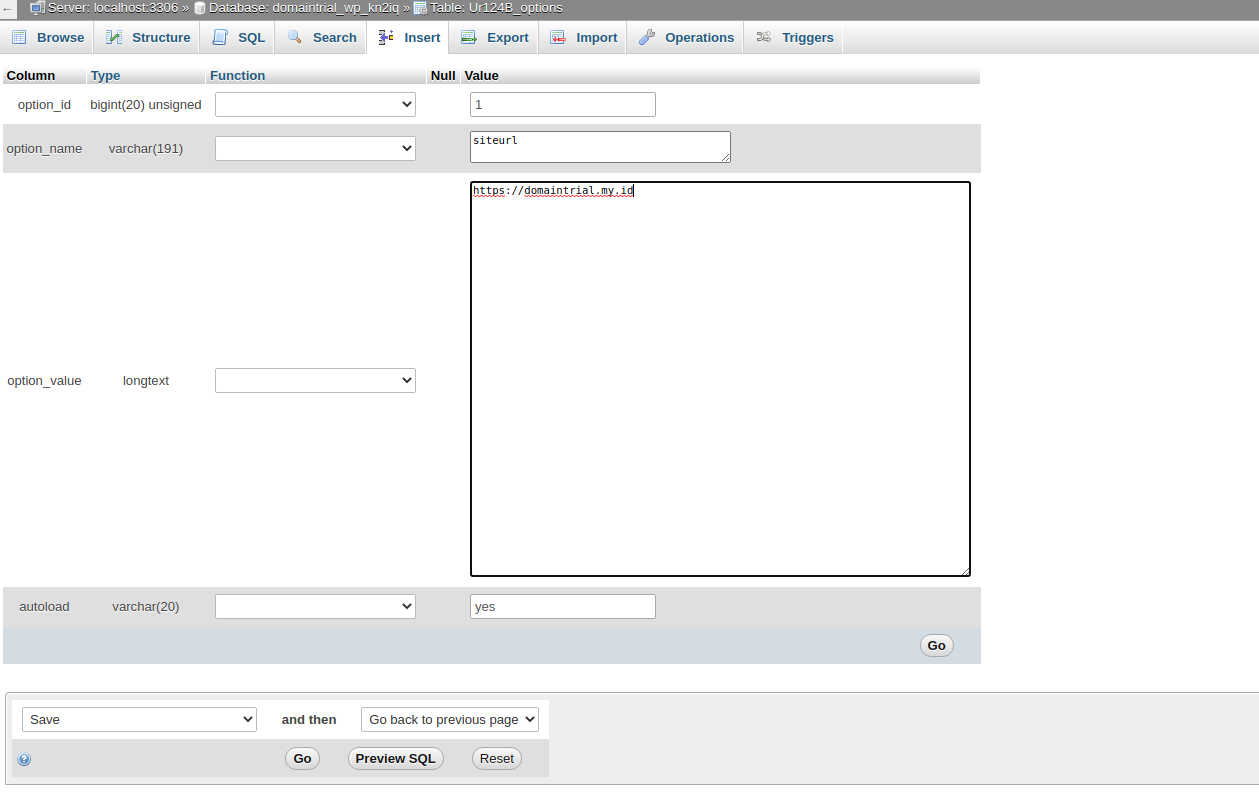The height and width of the screenshot is (803, 1259).
Task: Open the Function dropdown for option_value
Action: [x=315, y=380]
